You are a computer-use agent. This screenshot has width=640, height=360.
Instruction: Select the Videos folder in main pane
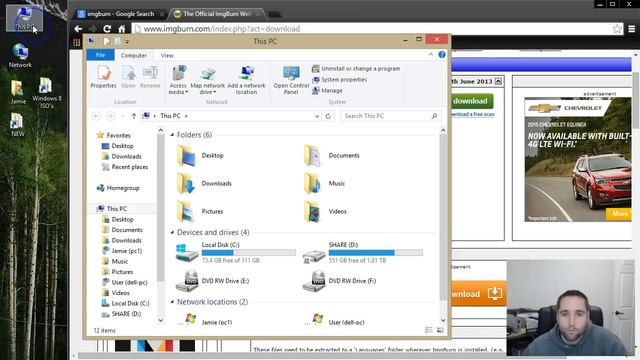325,211
